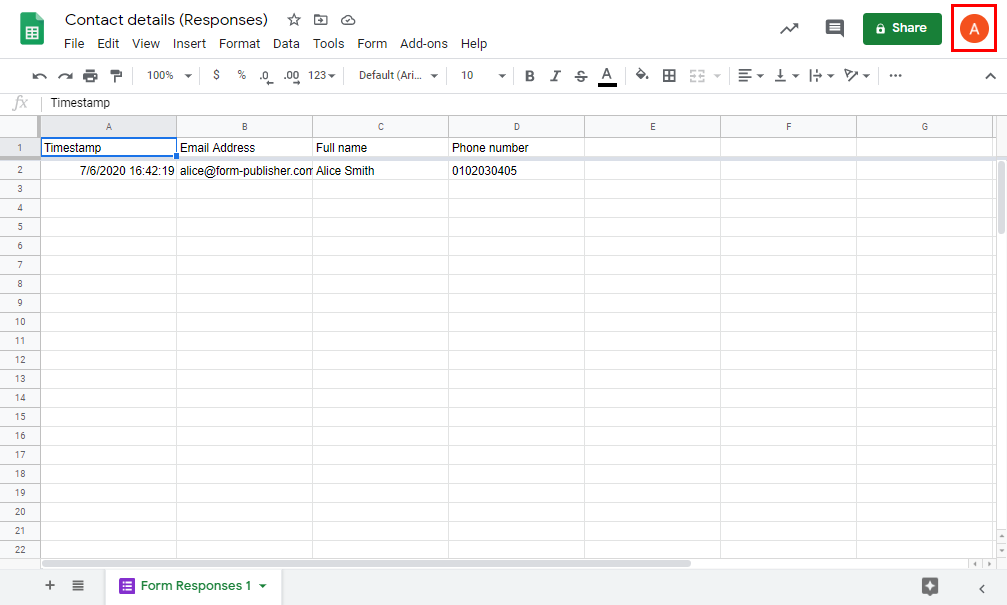Click the document title Contact details (Responses)

click(166, 20)
